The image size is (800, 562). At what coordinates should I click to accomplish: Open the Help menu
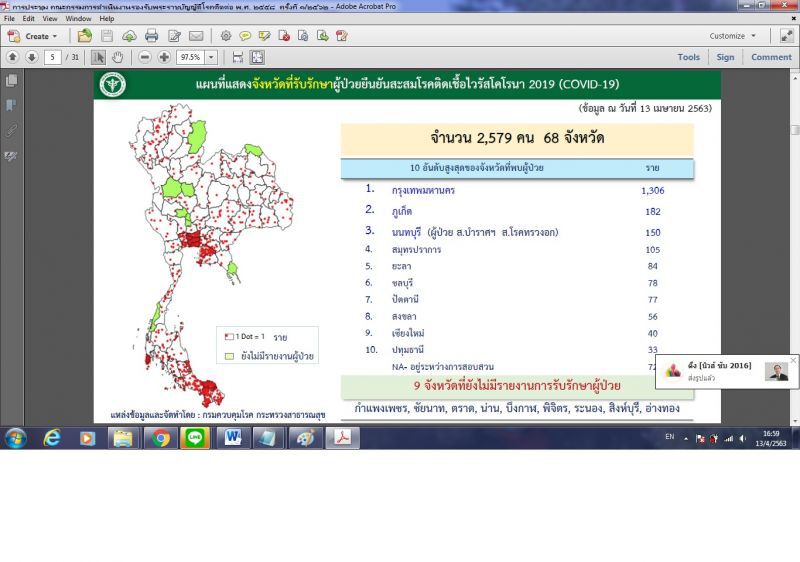pyautogui.click(x=107, y=18)
